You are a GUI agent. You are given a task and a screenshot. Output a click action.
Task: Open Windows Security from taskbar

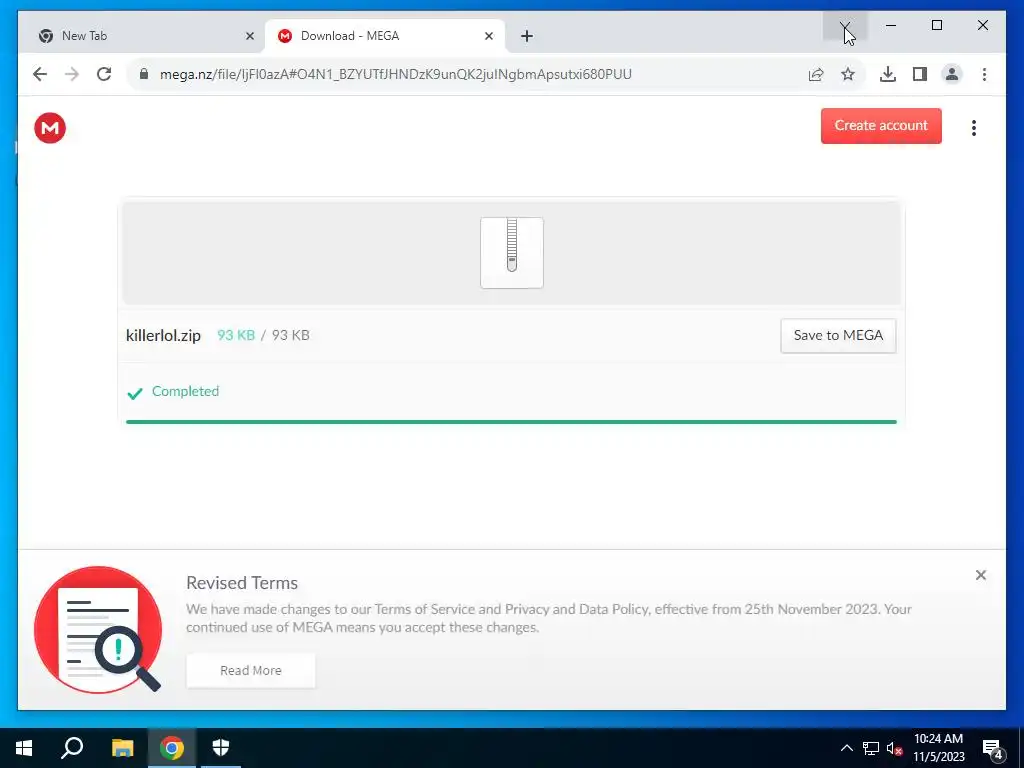click(x=221, y=748)
